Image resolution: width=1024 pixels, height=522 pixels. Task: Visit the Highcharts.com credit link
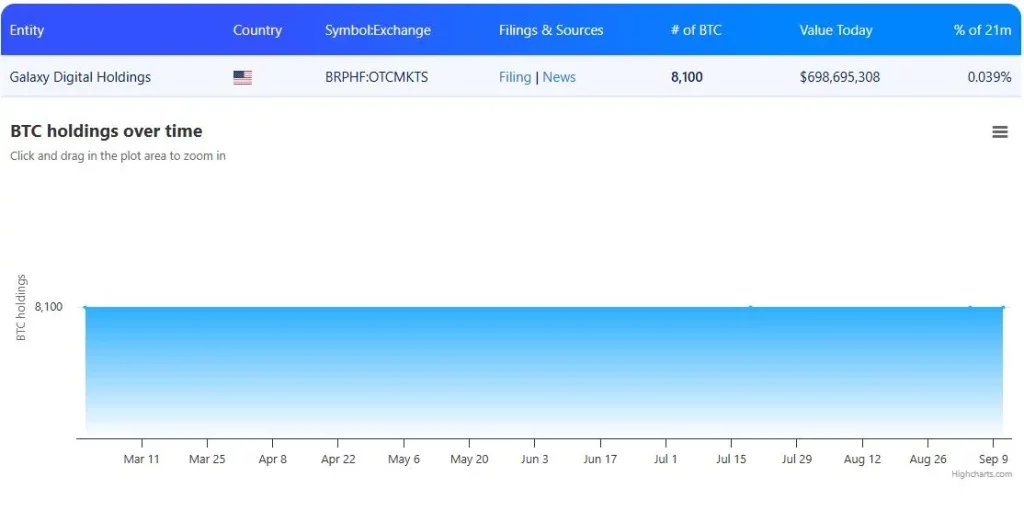pos(982,474)
